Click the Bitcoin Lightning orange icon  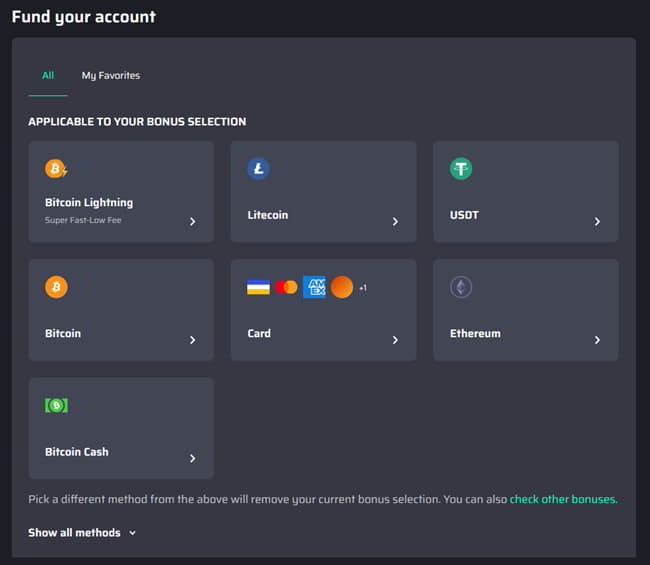pos(56,169)
